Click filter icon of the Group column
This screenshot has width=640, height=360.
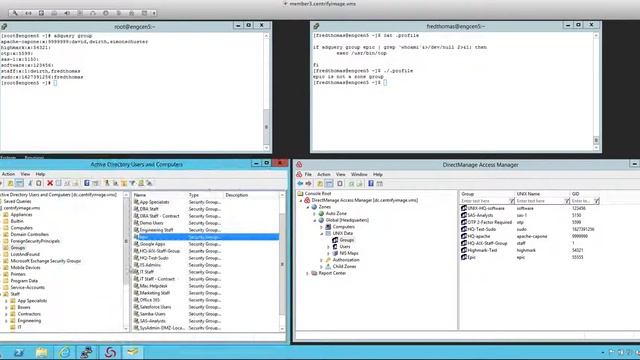click(x=511, y=201)
